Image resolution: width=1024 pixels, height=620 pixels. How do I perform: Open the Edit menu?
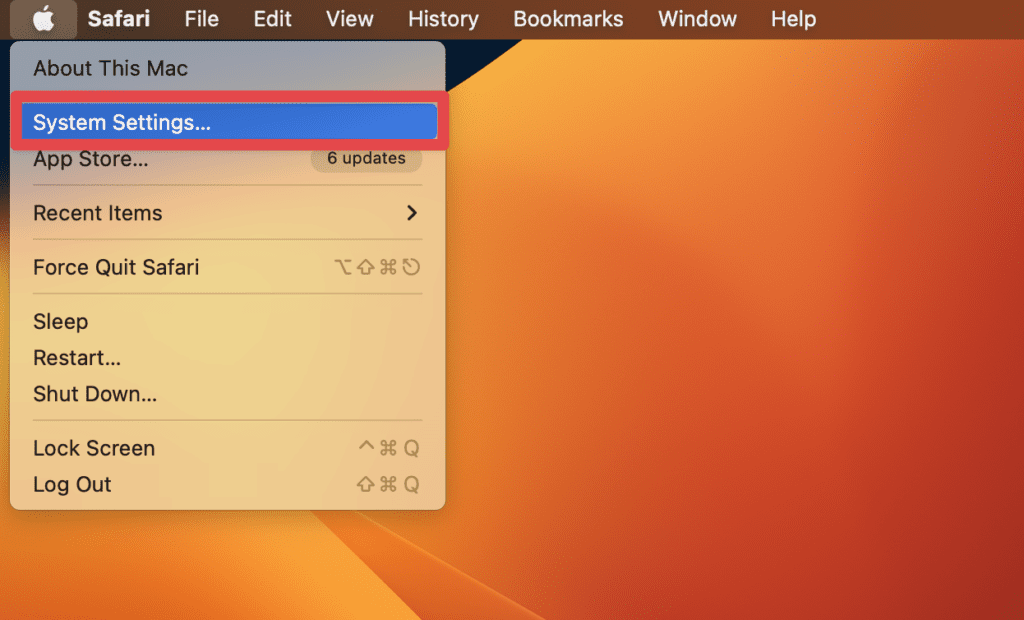pyautogui.click(x=272, y=19)
